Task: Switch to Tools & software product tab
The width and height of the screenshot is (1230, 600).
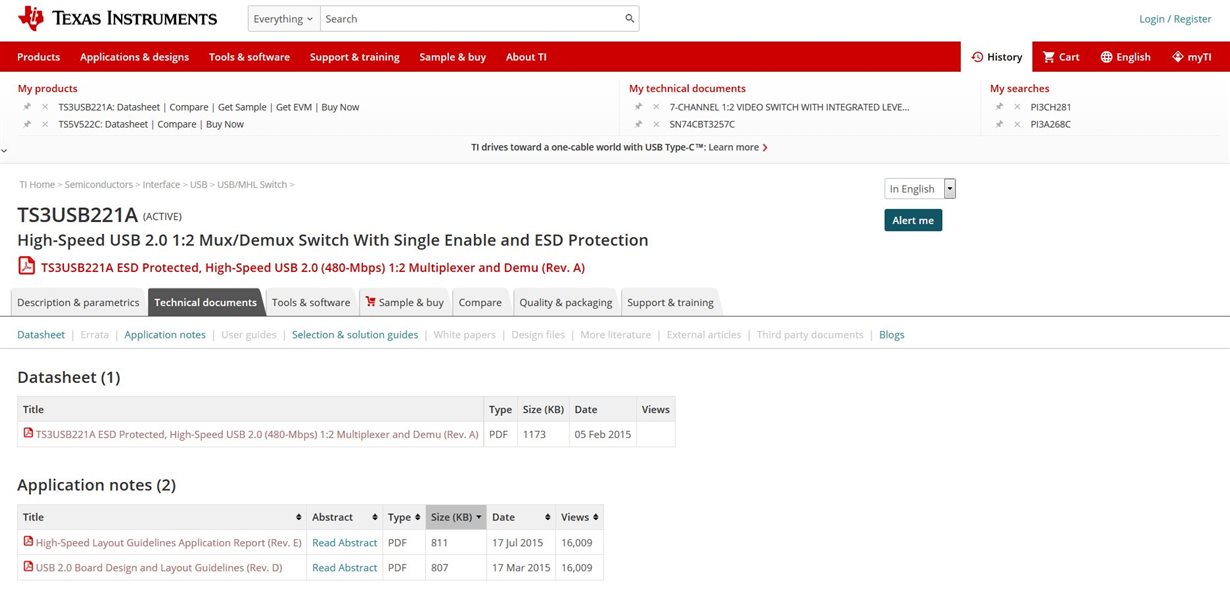Action: pos(311,302)
